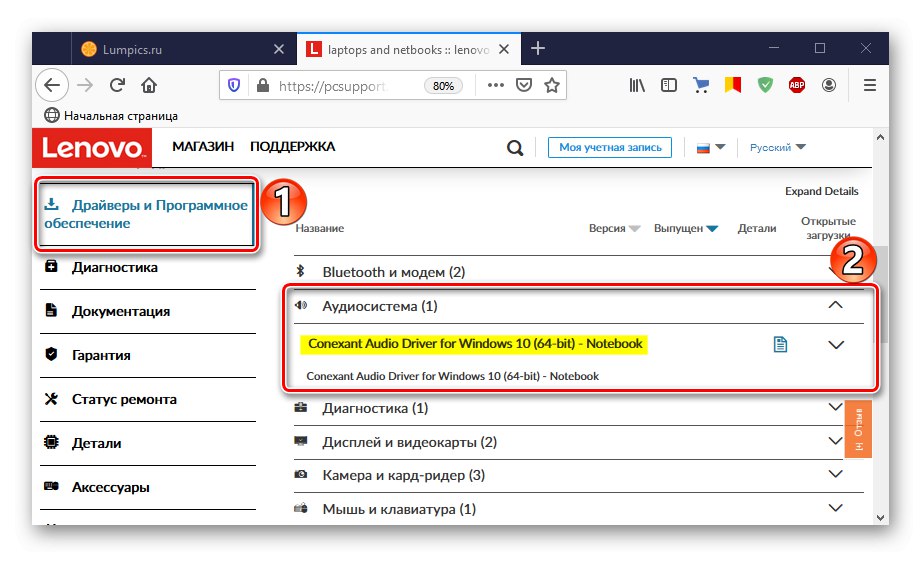Click the page scrollbar down arrow
The height and width of the screenshot is (565, 921).
pyautogui.click(x=880, y=517)
